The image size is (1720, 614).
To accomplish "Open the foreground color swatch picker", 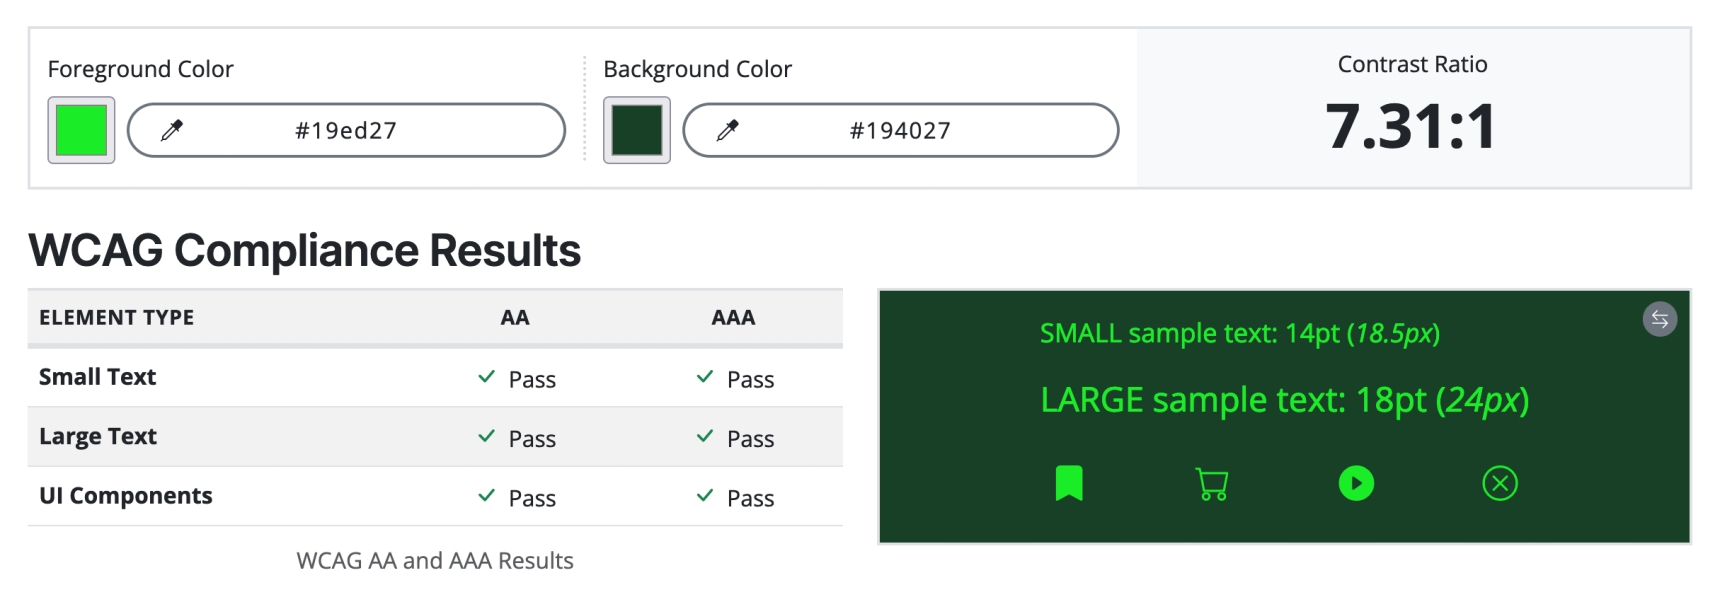I will (x=80, y=129).
